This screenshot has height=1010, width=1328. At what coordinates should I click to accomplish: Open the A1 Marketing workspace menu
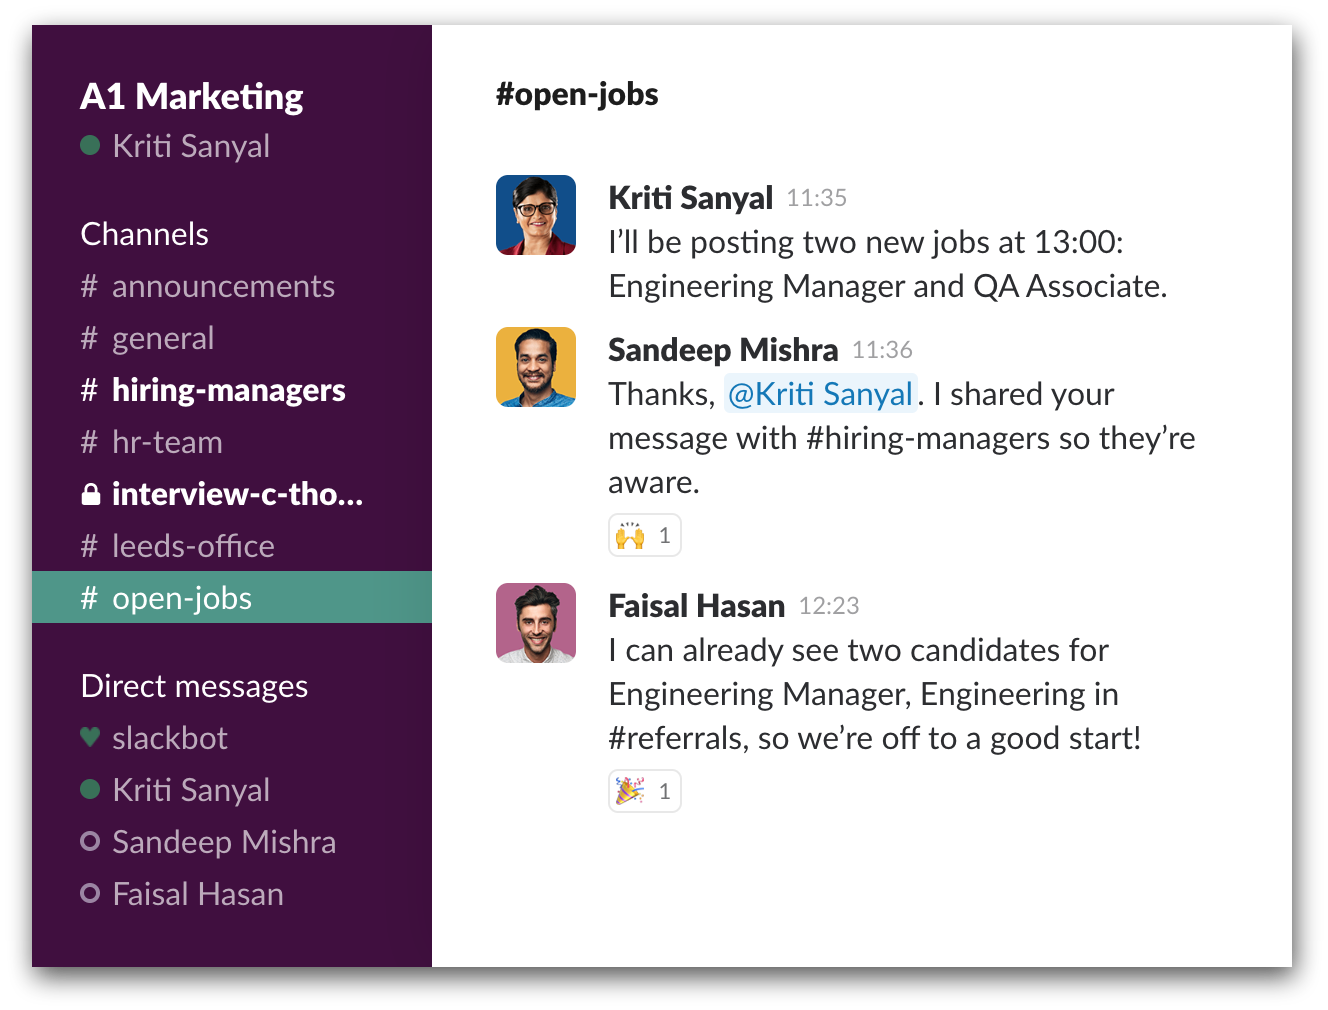point(191,97)
